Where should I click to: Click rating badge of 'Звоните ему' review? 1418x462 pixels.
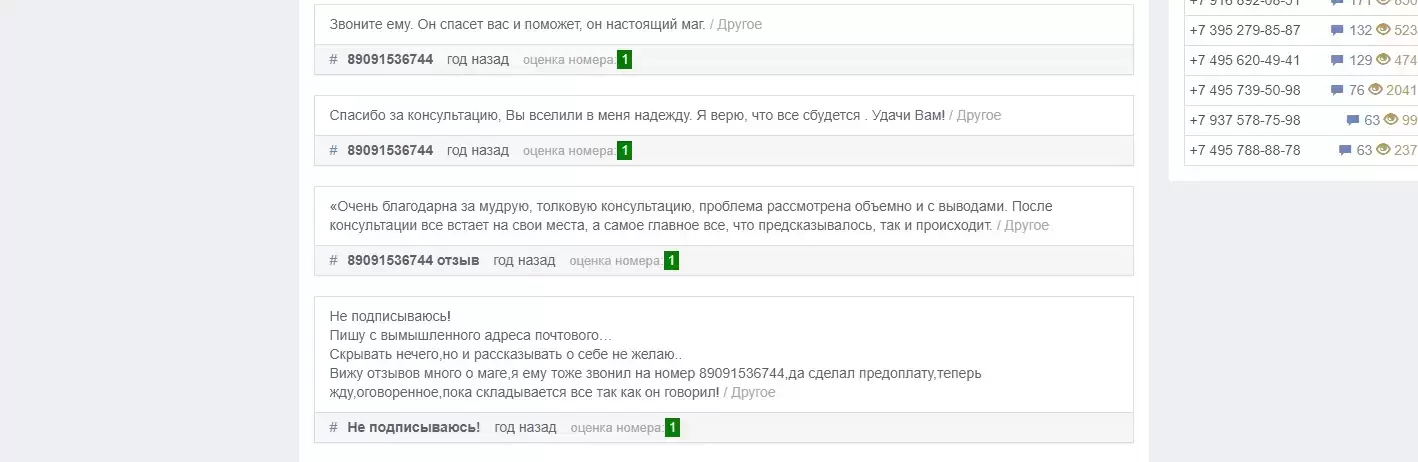624,60
